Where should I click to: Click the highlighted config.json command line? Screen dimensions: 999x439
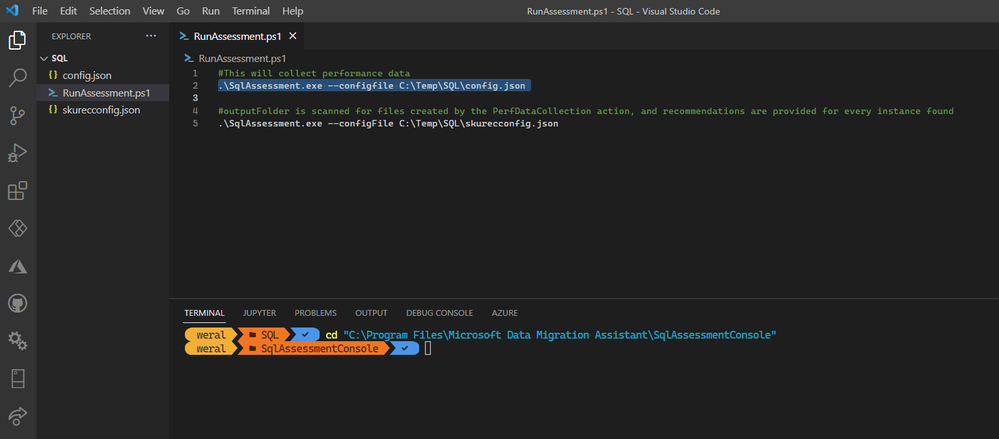[x=375, y=85]
